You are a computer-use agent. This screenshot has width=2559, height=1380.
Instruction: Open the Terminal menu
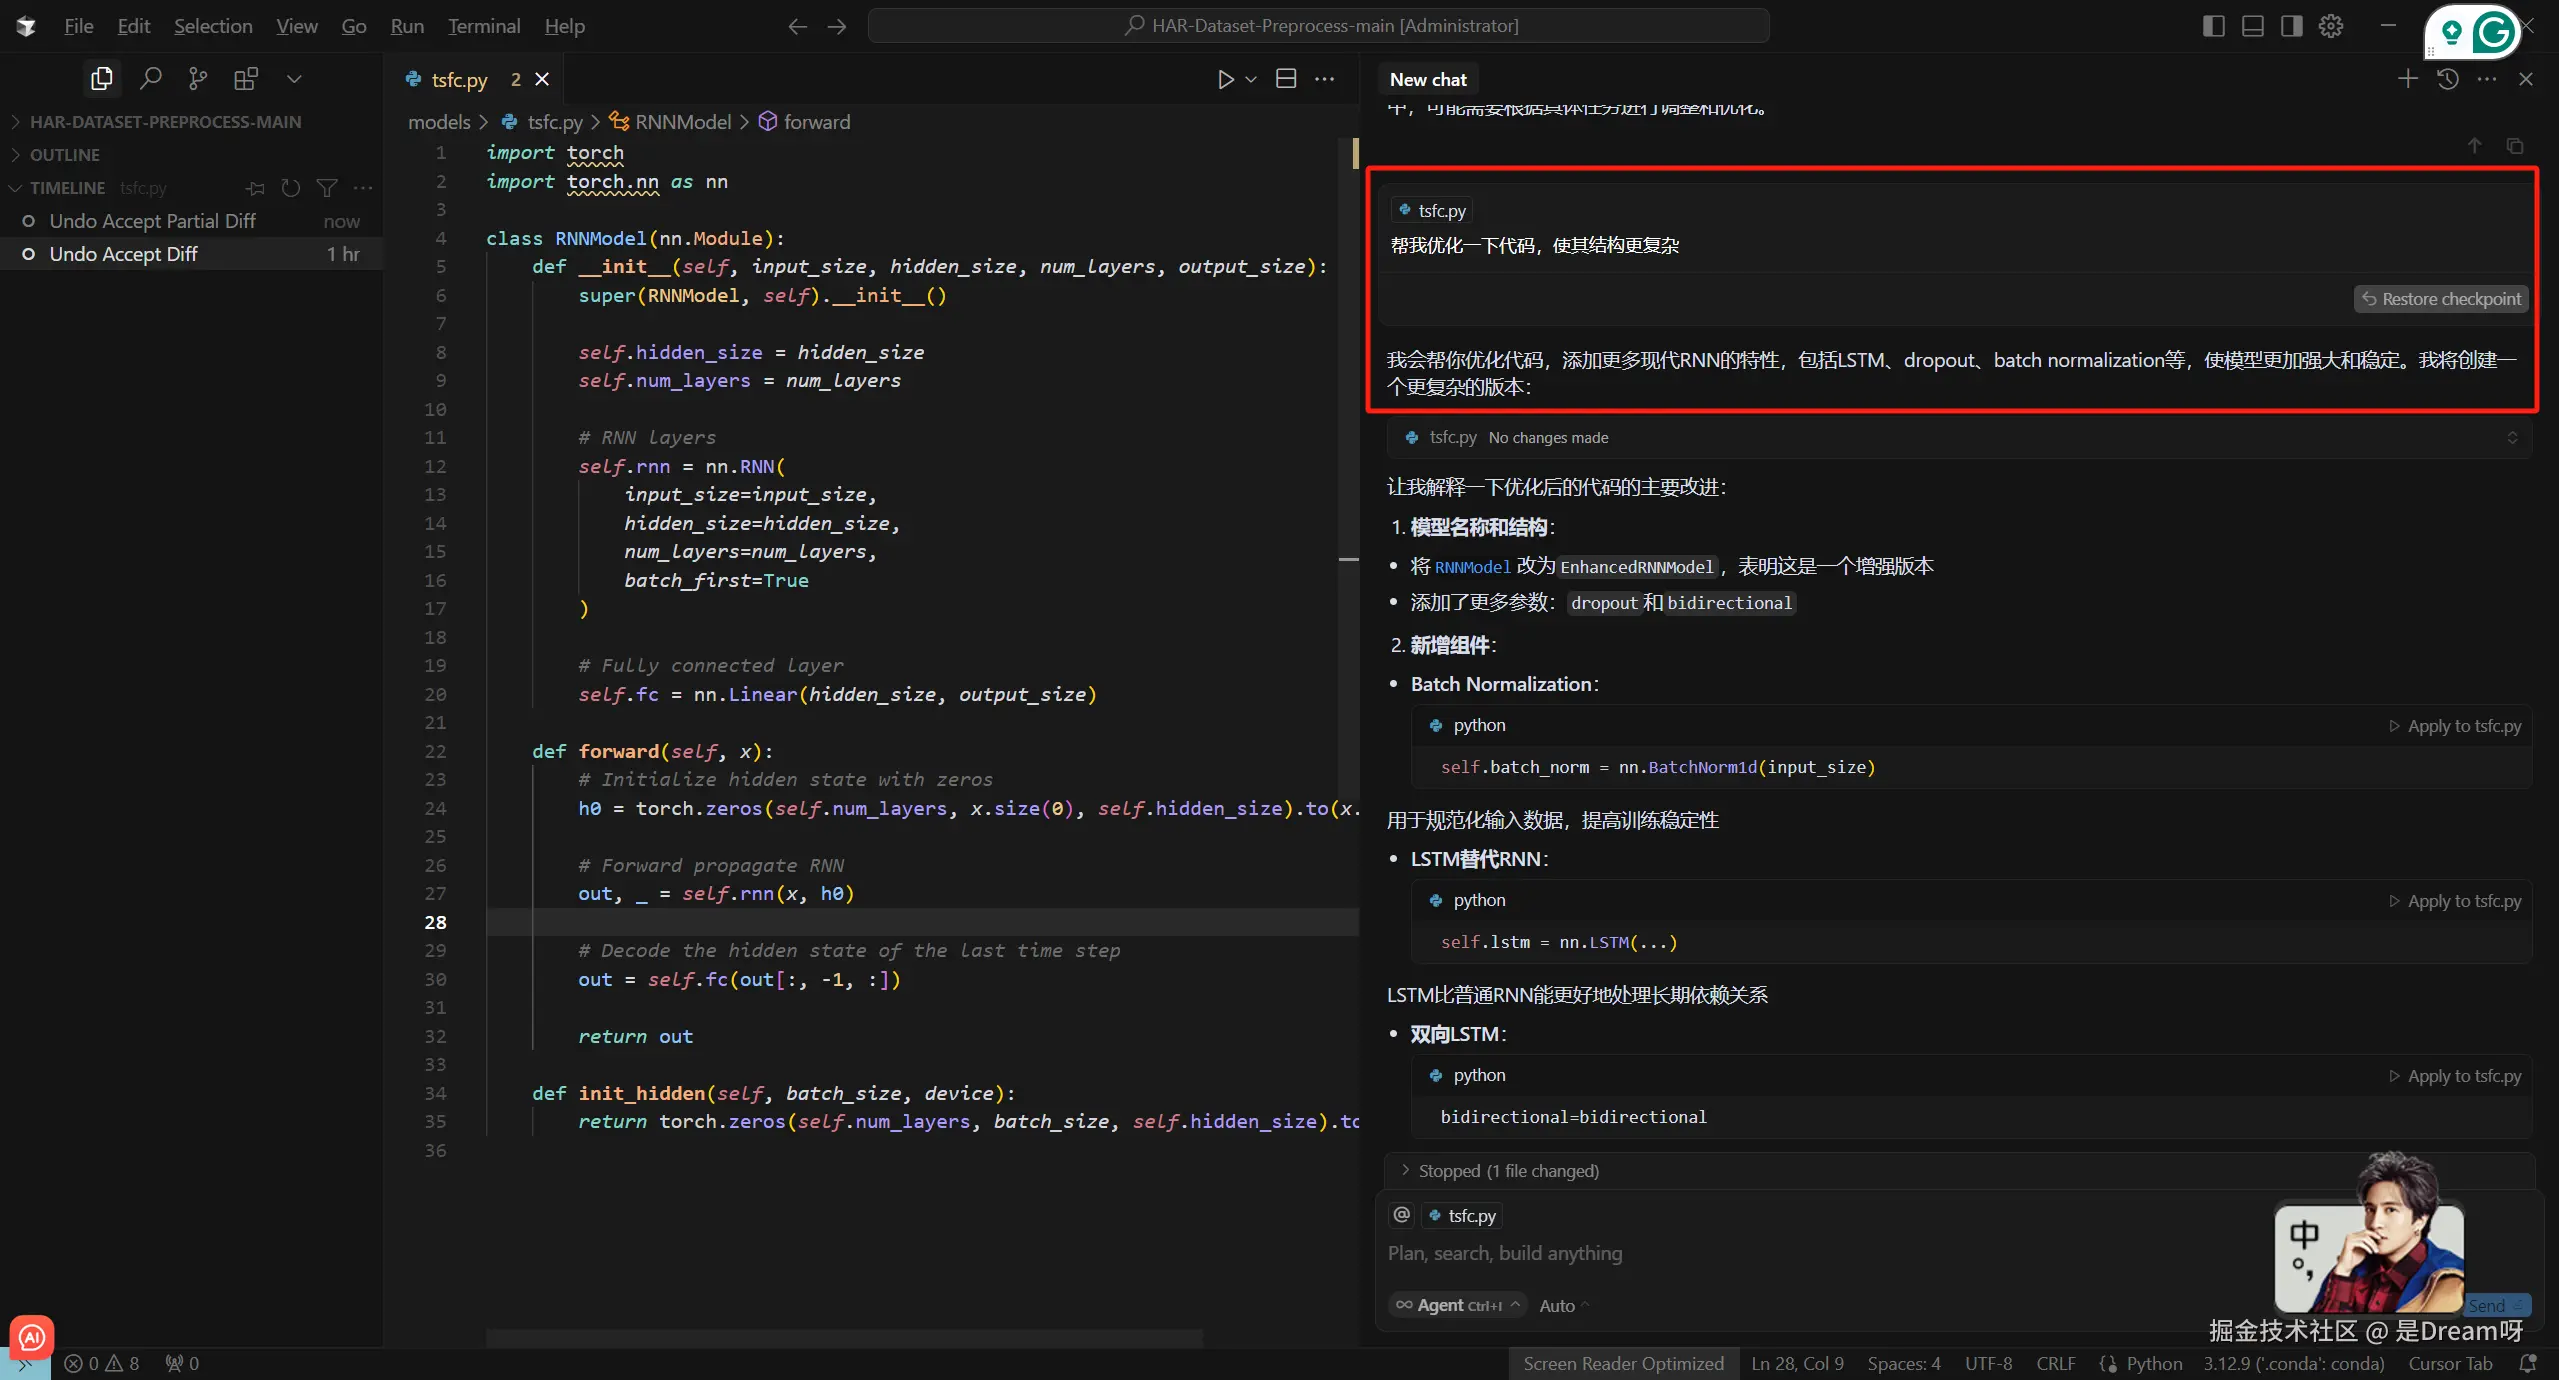coord(484,26)
